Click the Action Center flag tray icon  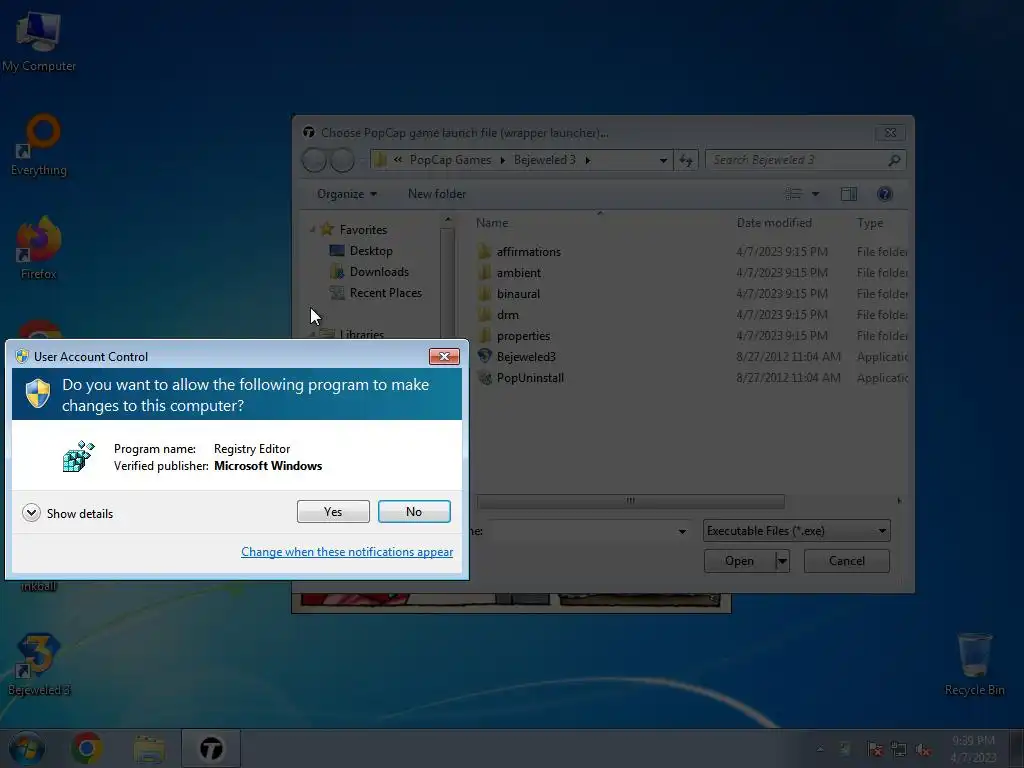click(x=874, y=750)
